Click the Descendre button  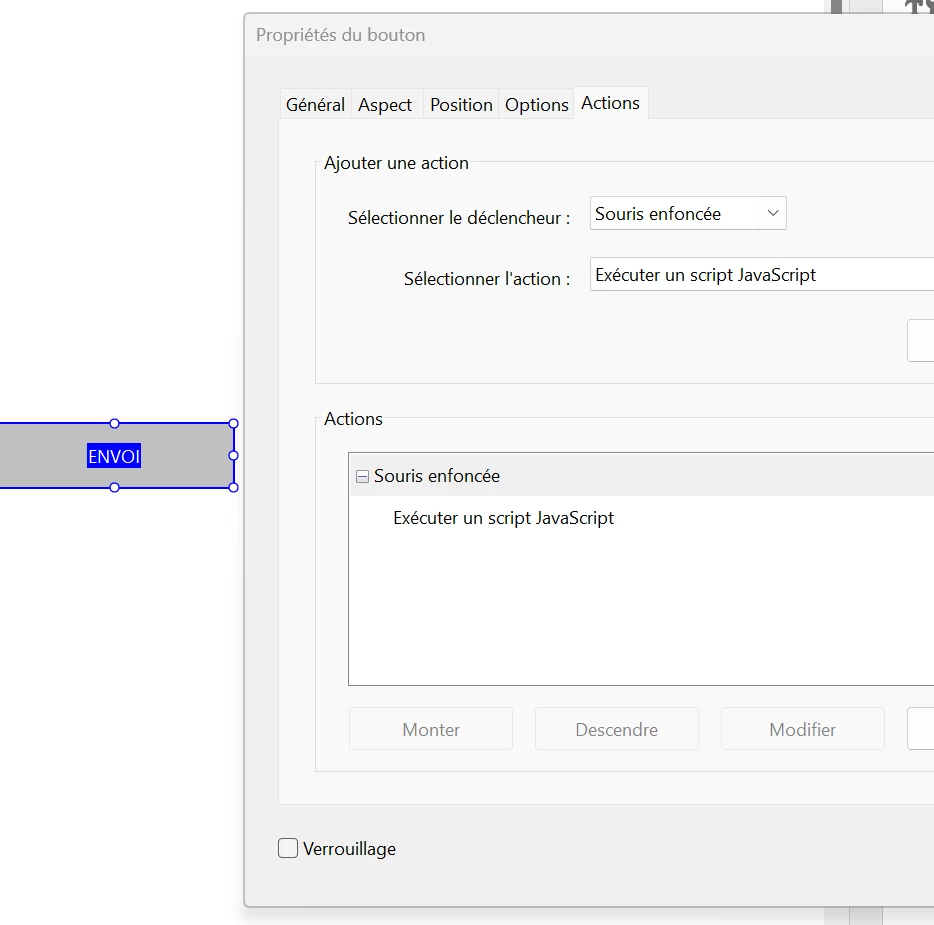click(x=617, y=729)
